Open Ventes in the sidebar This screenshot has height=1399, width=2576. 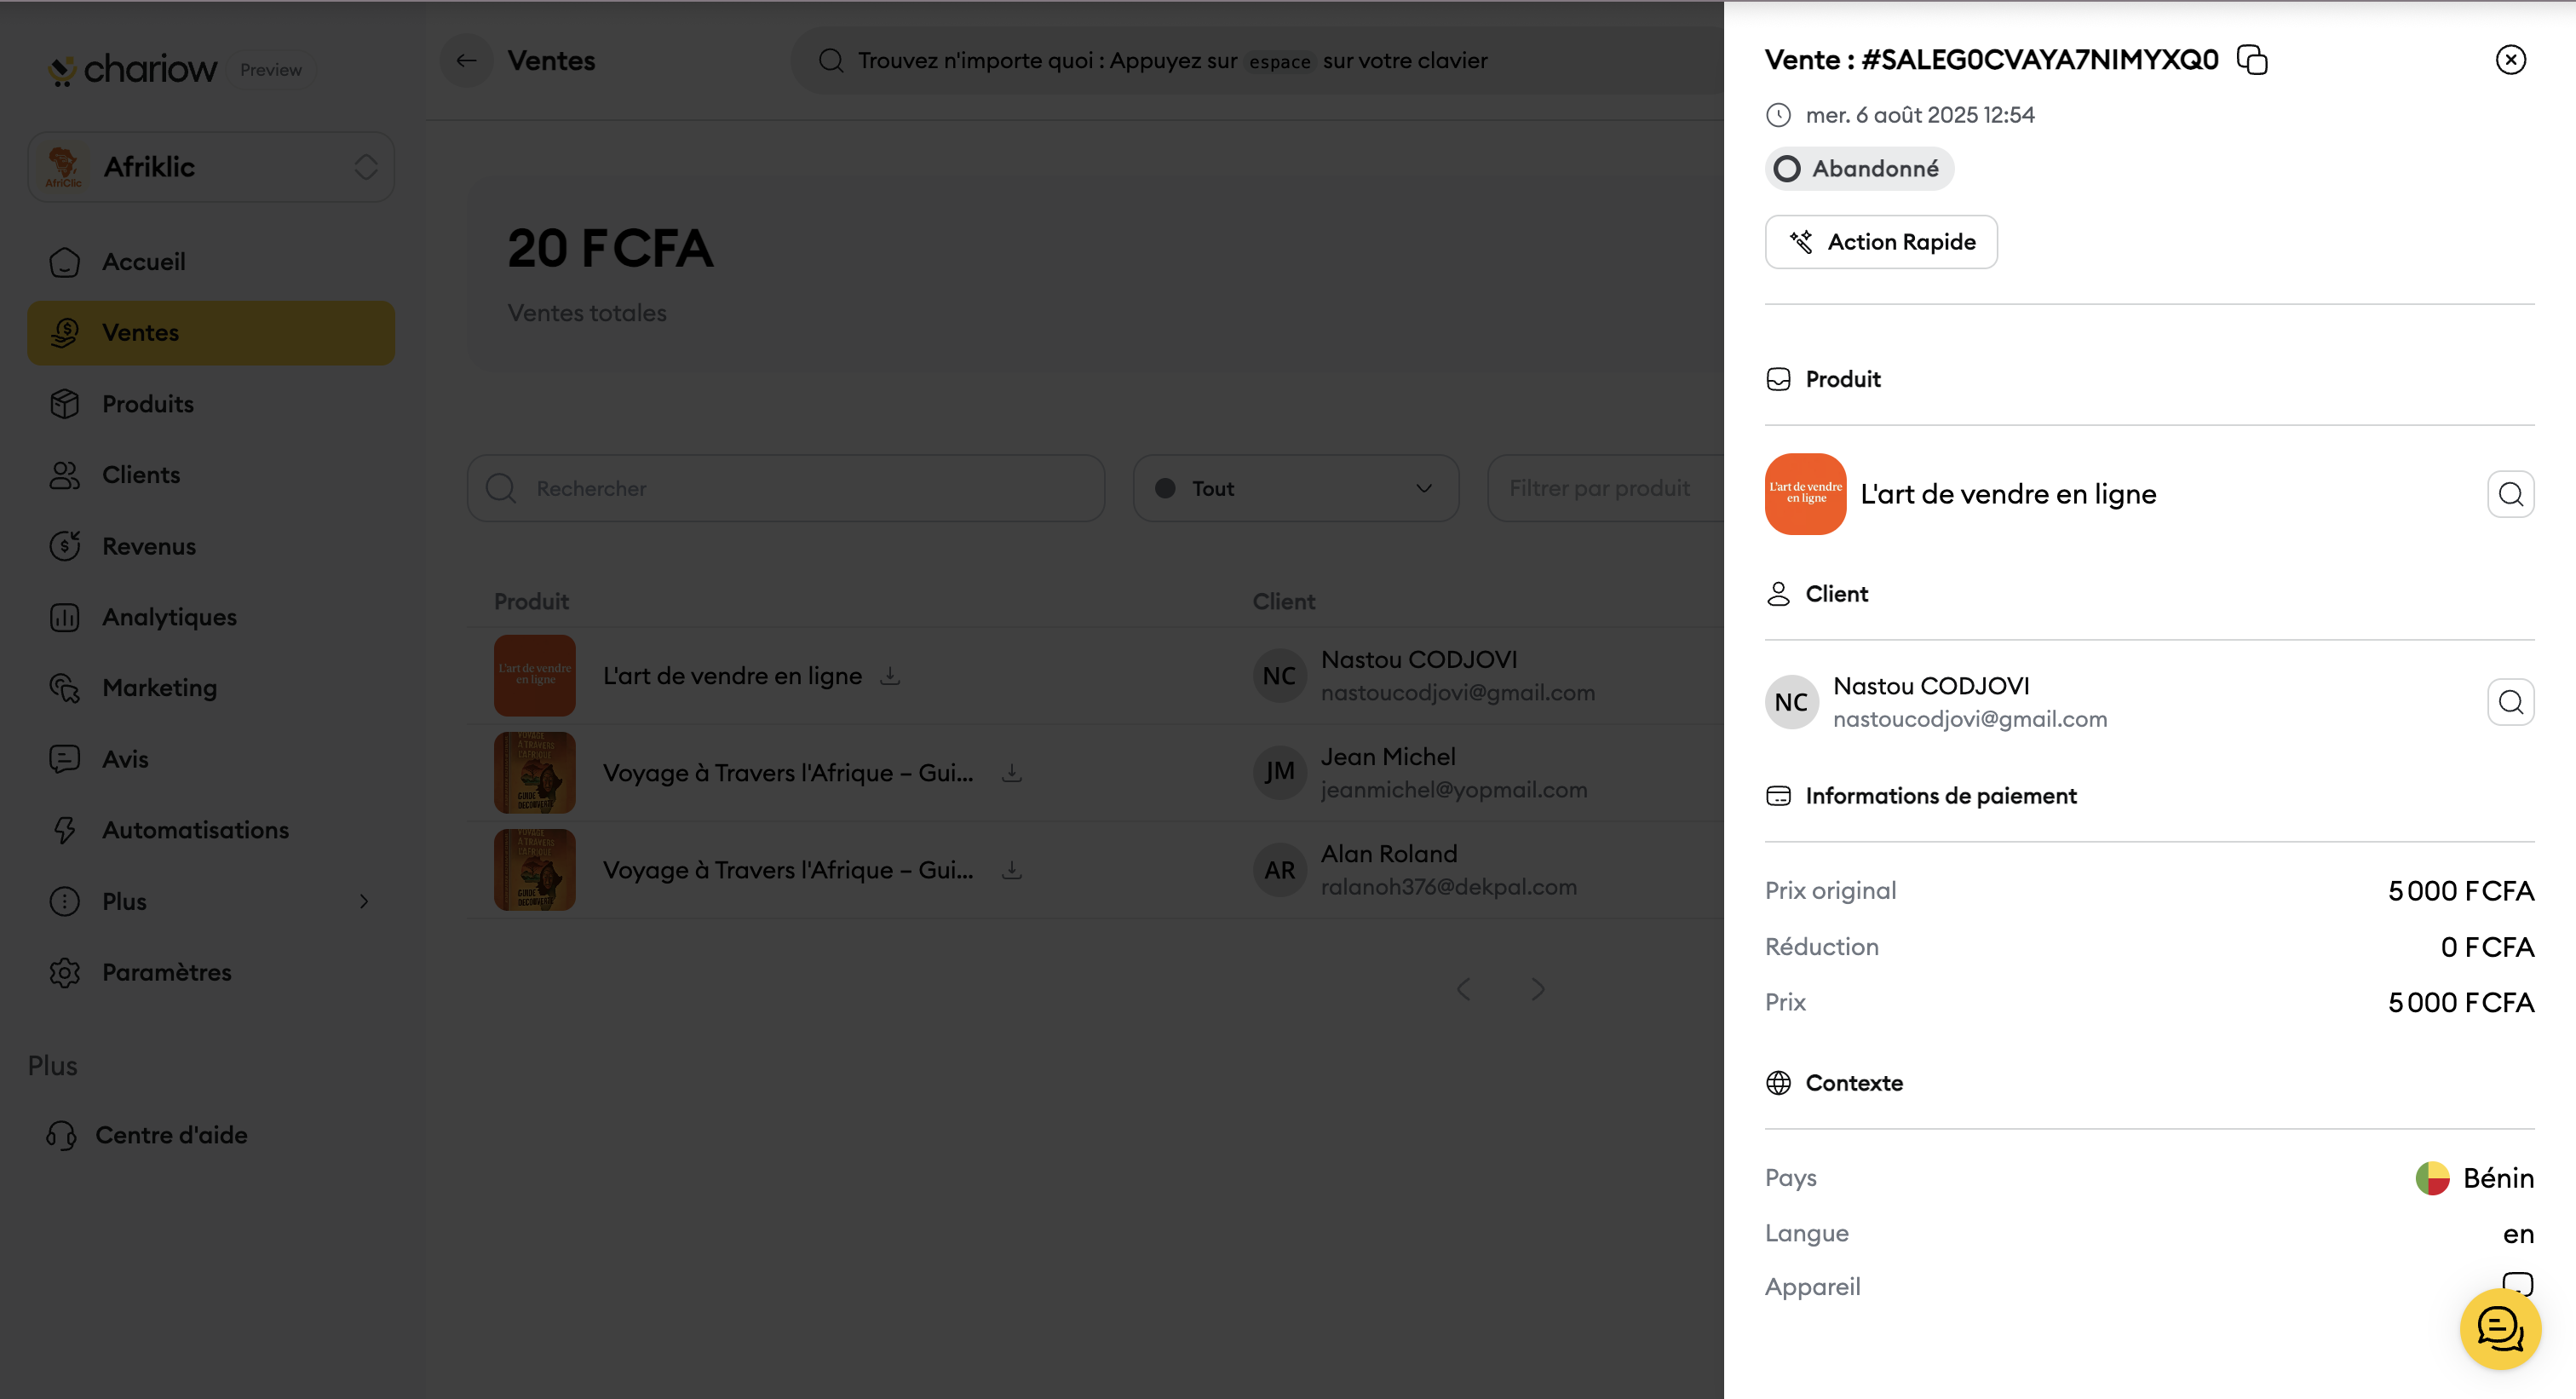click(x=211, y=333)
